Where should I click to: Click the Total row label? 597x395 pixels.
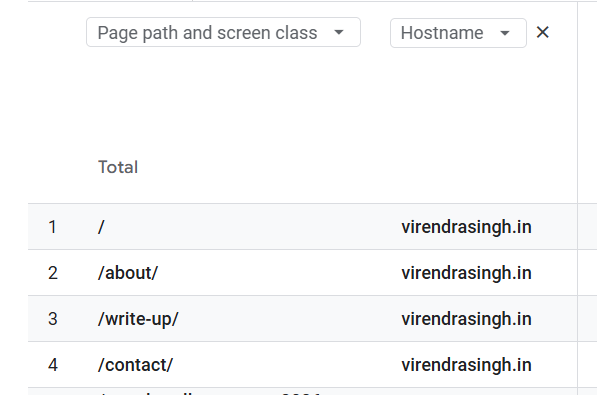click(x=118, y=167)
